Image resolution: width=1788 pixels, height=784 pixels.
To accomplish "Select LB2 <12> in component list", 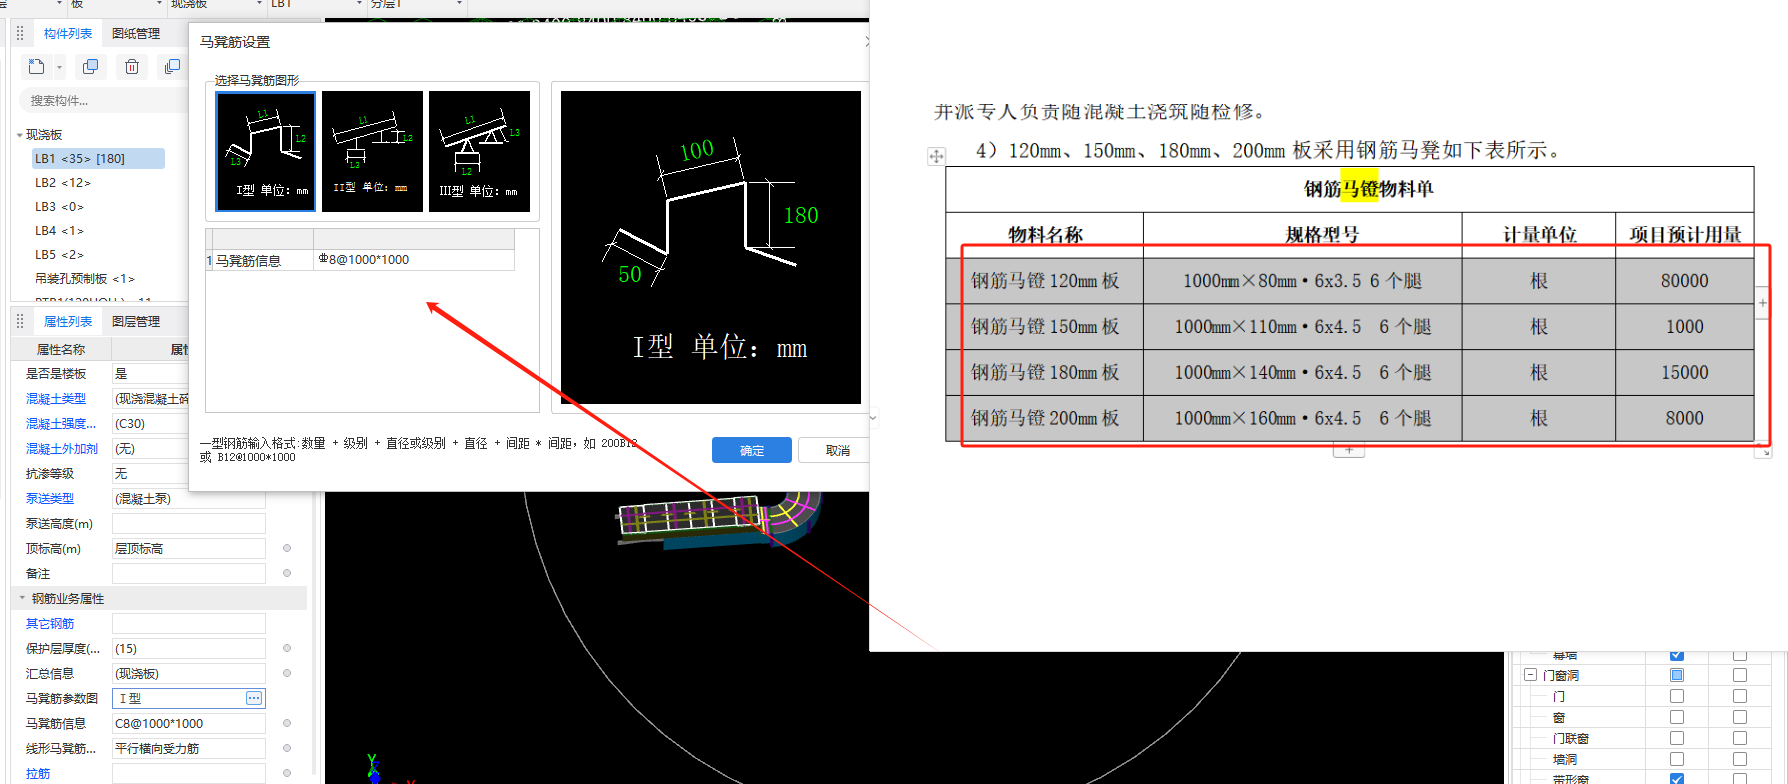I will (x=63, y=183).
